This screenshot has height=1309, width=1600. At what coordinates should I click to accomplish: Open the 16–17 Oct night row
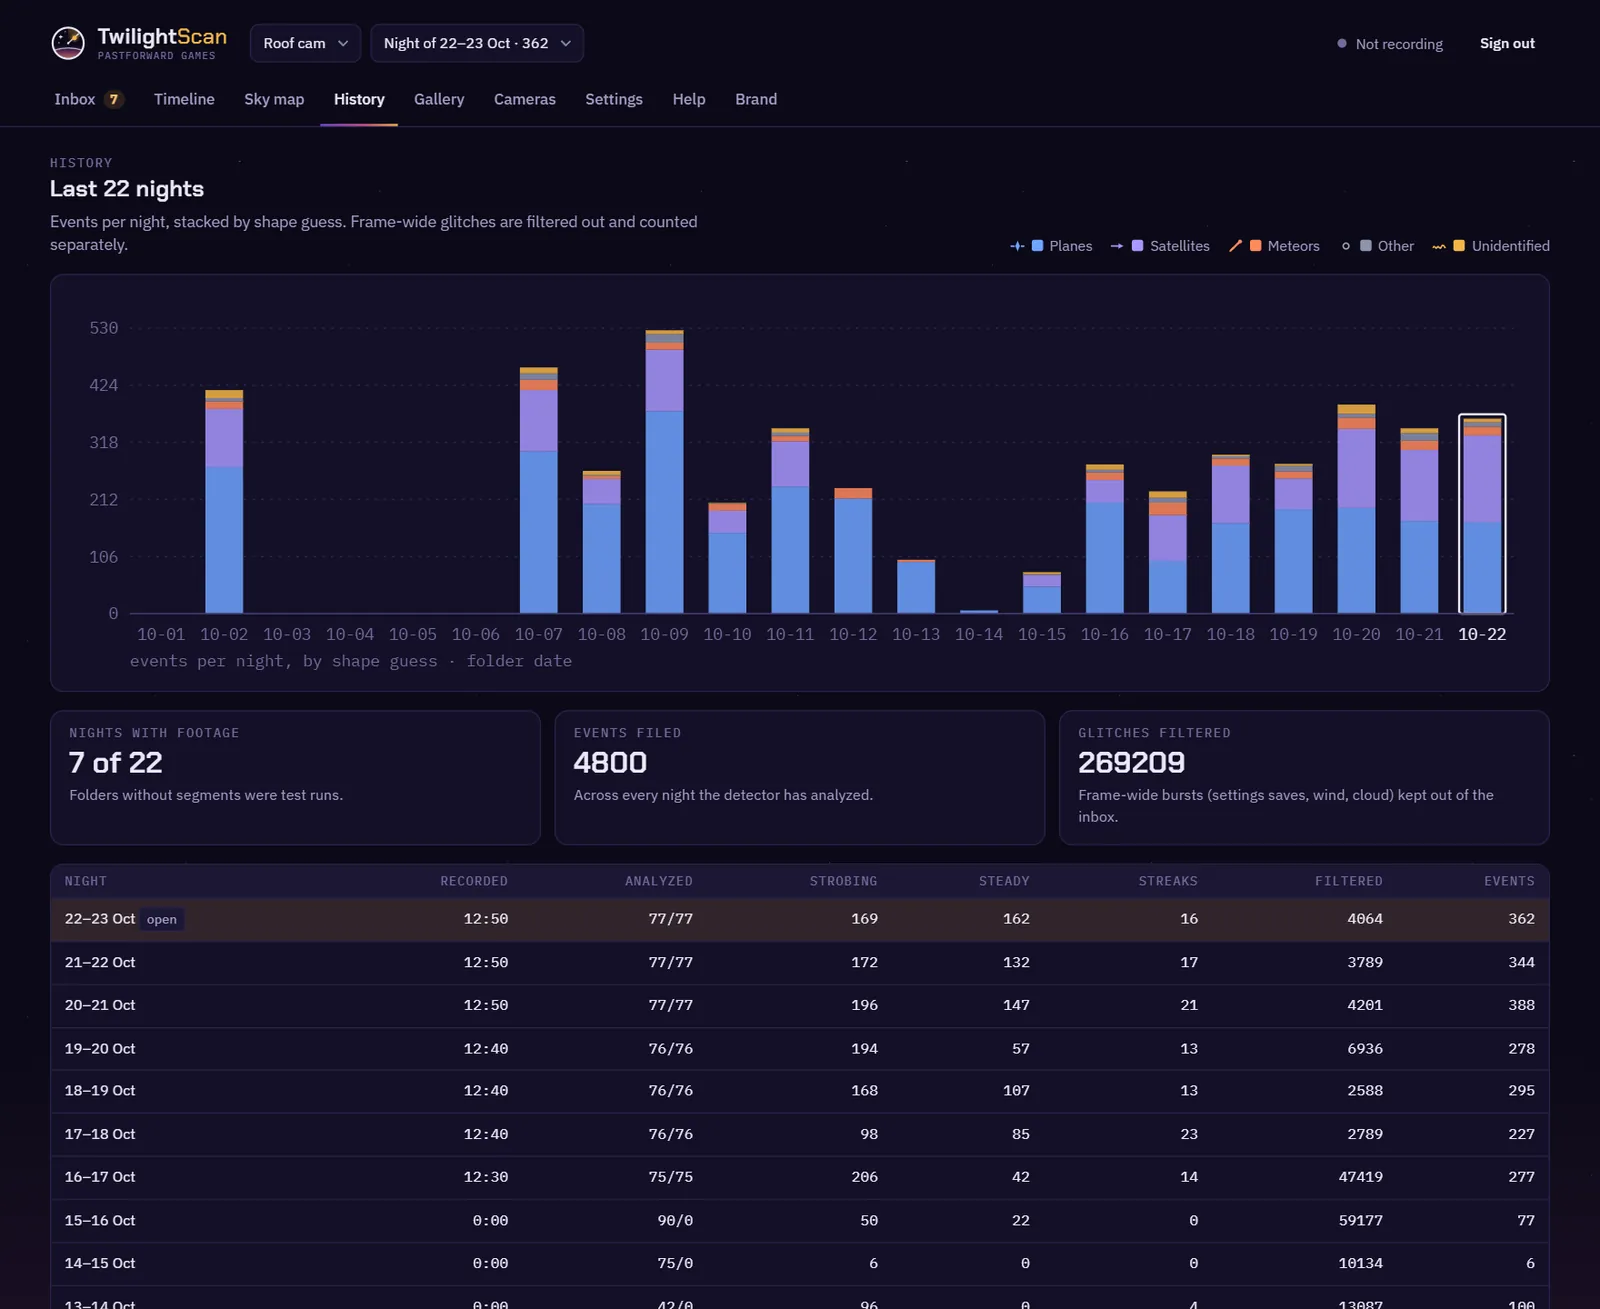pos(800,1177)
